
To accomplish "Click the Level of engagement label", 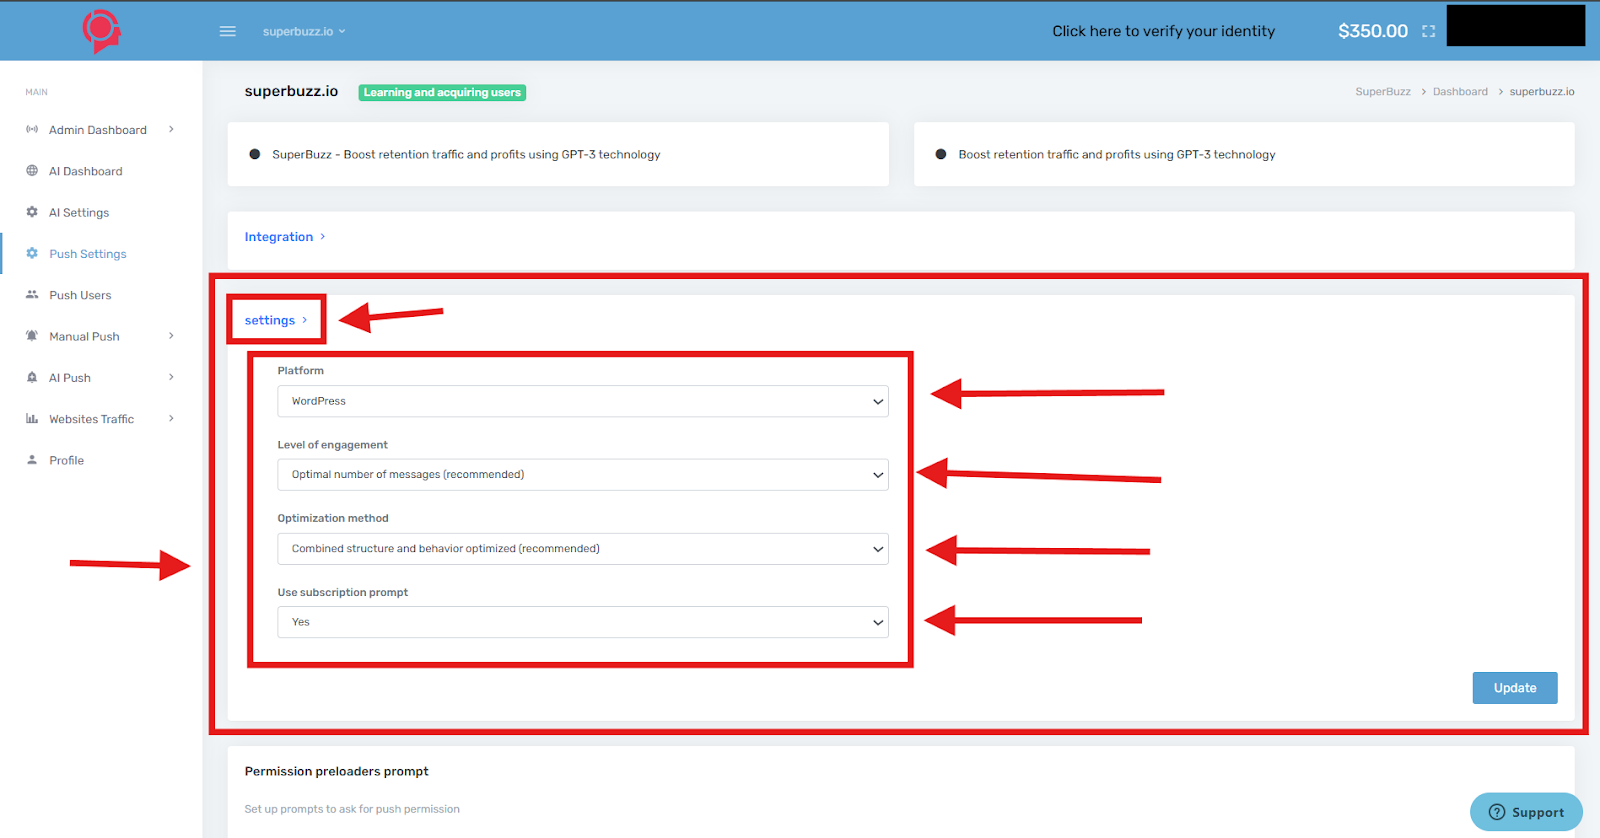I will [332, 444].
